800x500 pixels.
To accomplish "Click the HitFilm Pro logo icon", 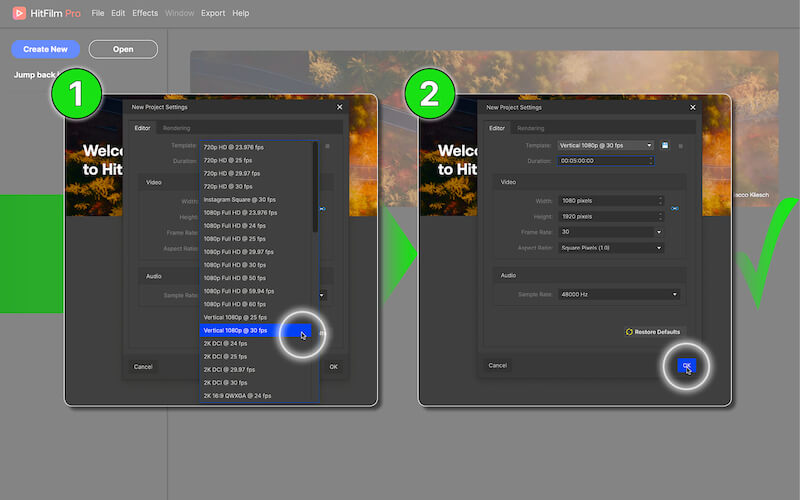I will coord(19,13).
